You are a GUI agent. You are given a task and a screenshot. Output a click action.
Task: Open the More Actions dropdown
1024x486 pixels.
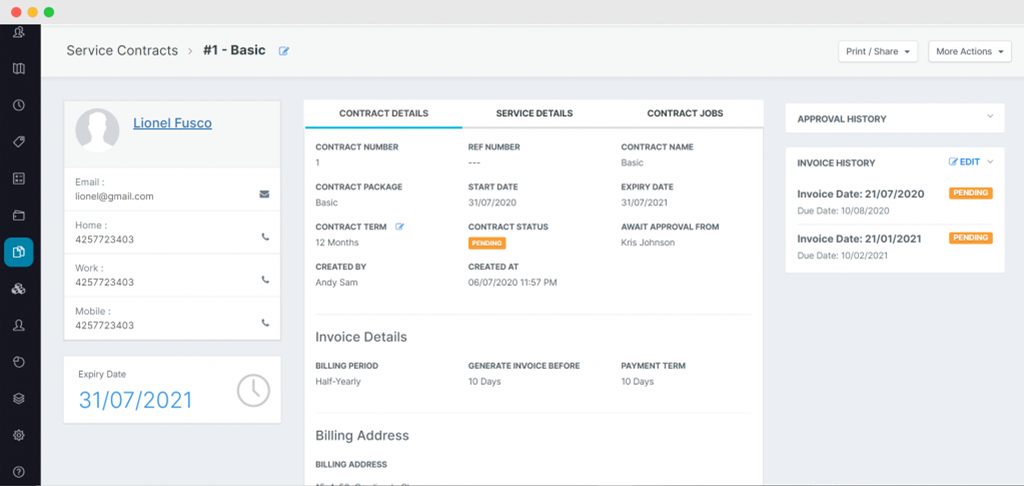(969, 51)
